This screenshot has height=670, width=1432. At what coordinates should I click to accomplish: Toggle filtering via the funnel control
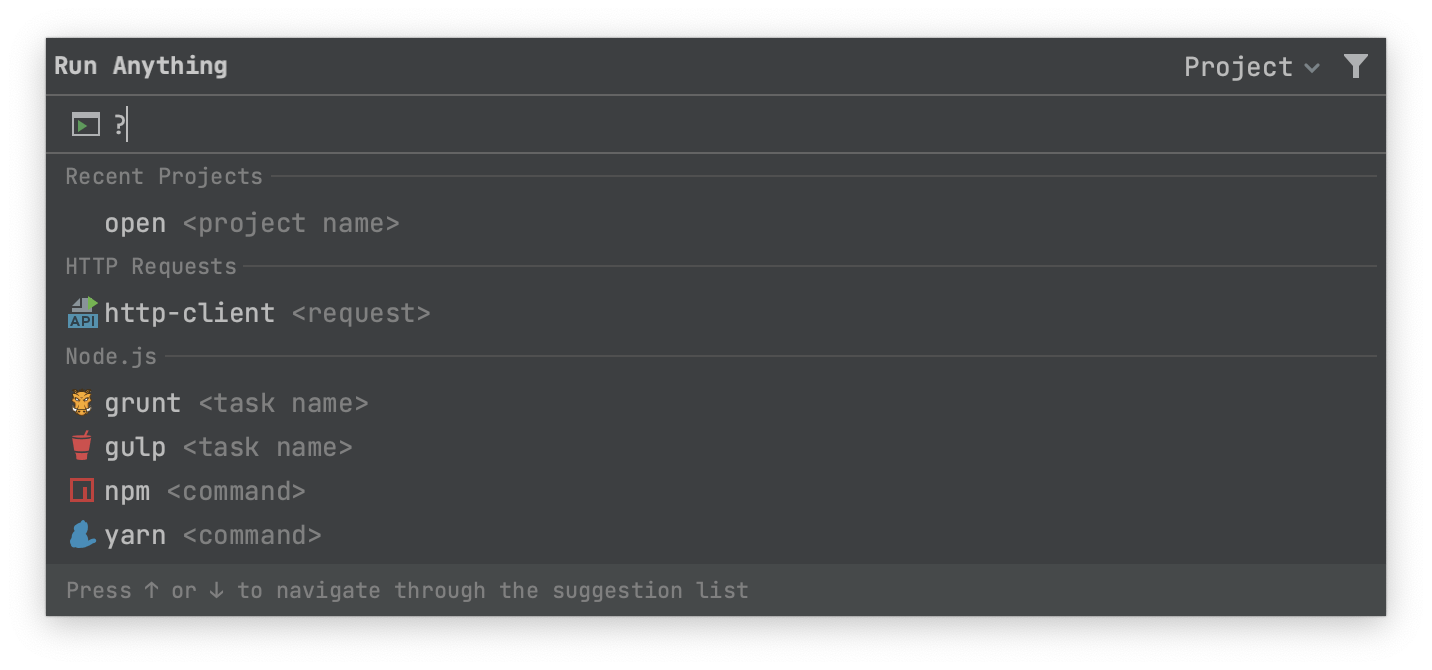point(1356,66)
